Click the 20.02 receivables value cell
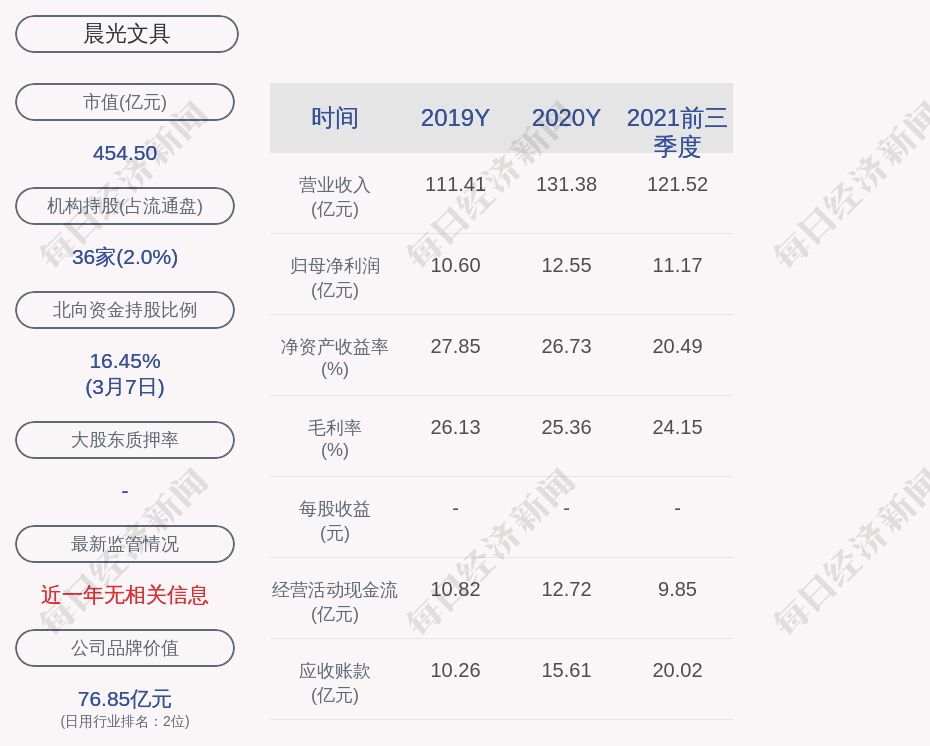Viewport: 930px width, 746px height. pos(677,670)
